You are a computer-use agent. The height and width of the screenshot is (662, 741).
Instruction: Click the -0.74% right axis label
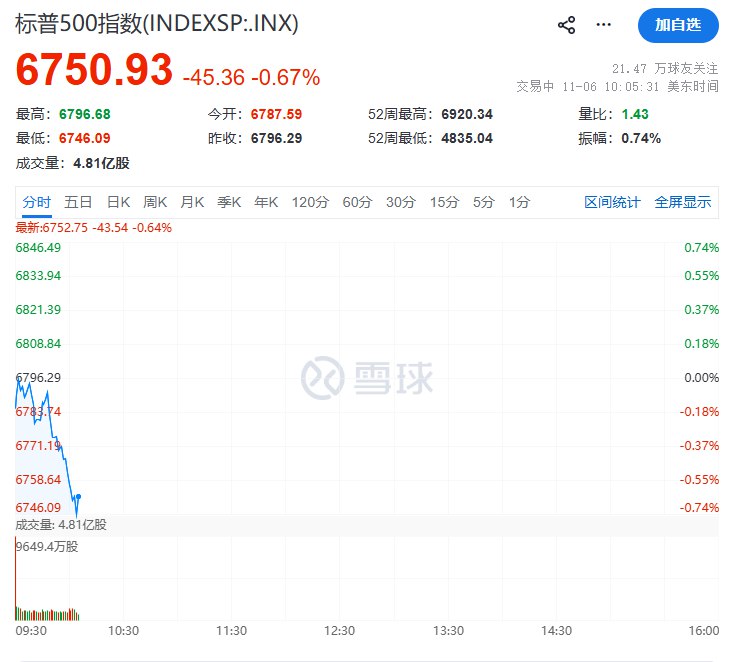click(x=699, y=508)
